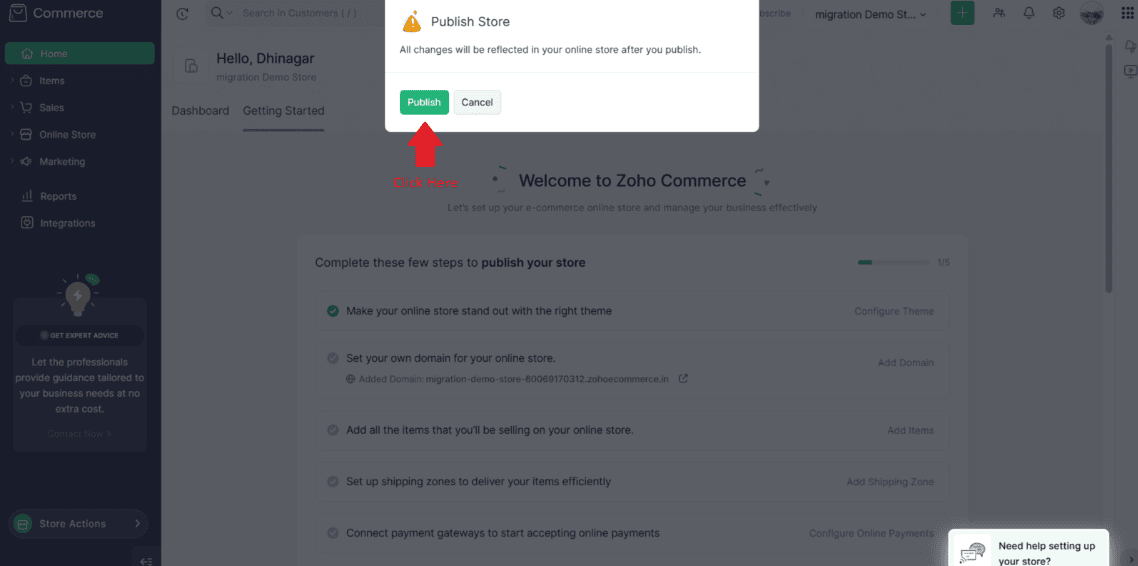
Task: Click the Add Shipping Zone link
Action: (x=889, y=482)
